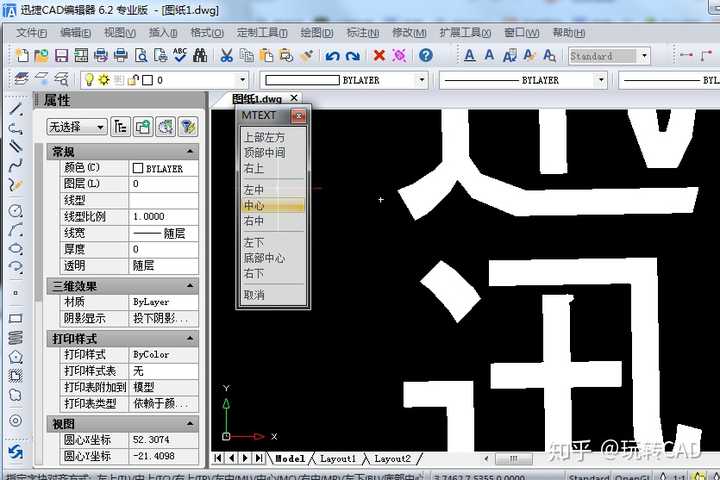Open Find with the binoculars icon
The image size is (720, 480).
pos(200,56)
